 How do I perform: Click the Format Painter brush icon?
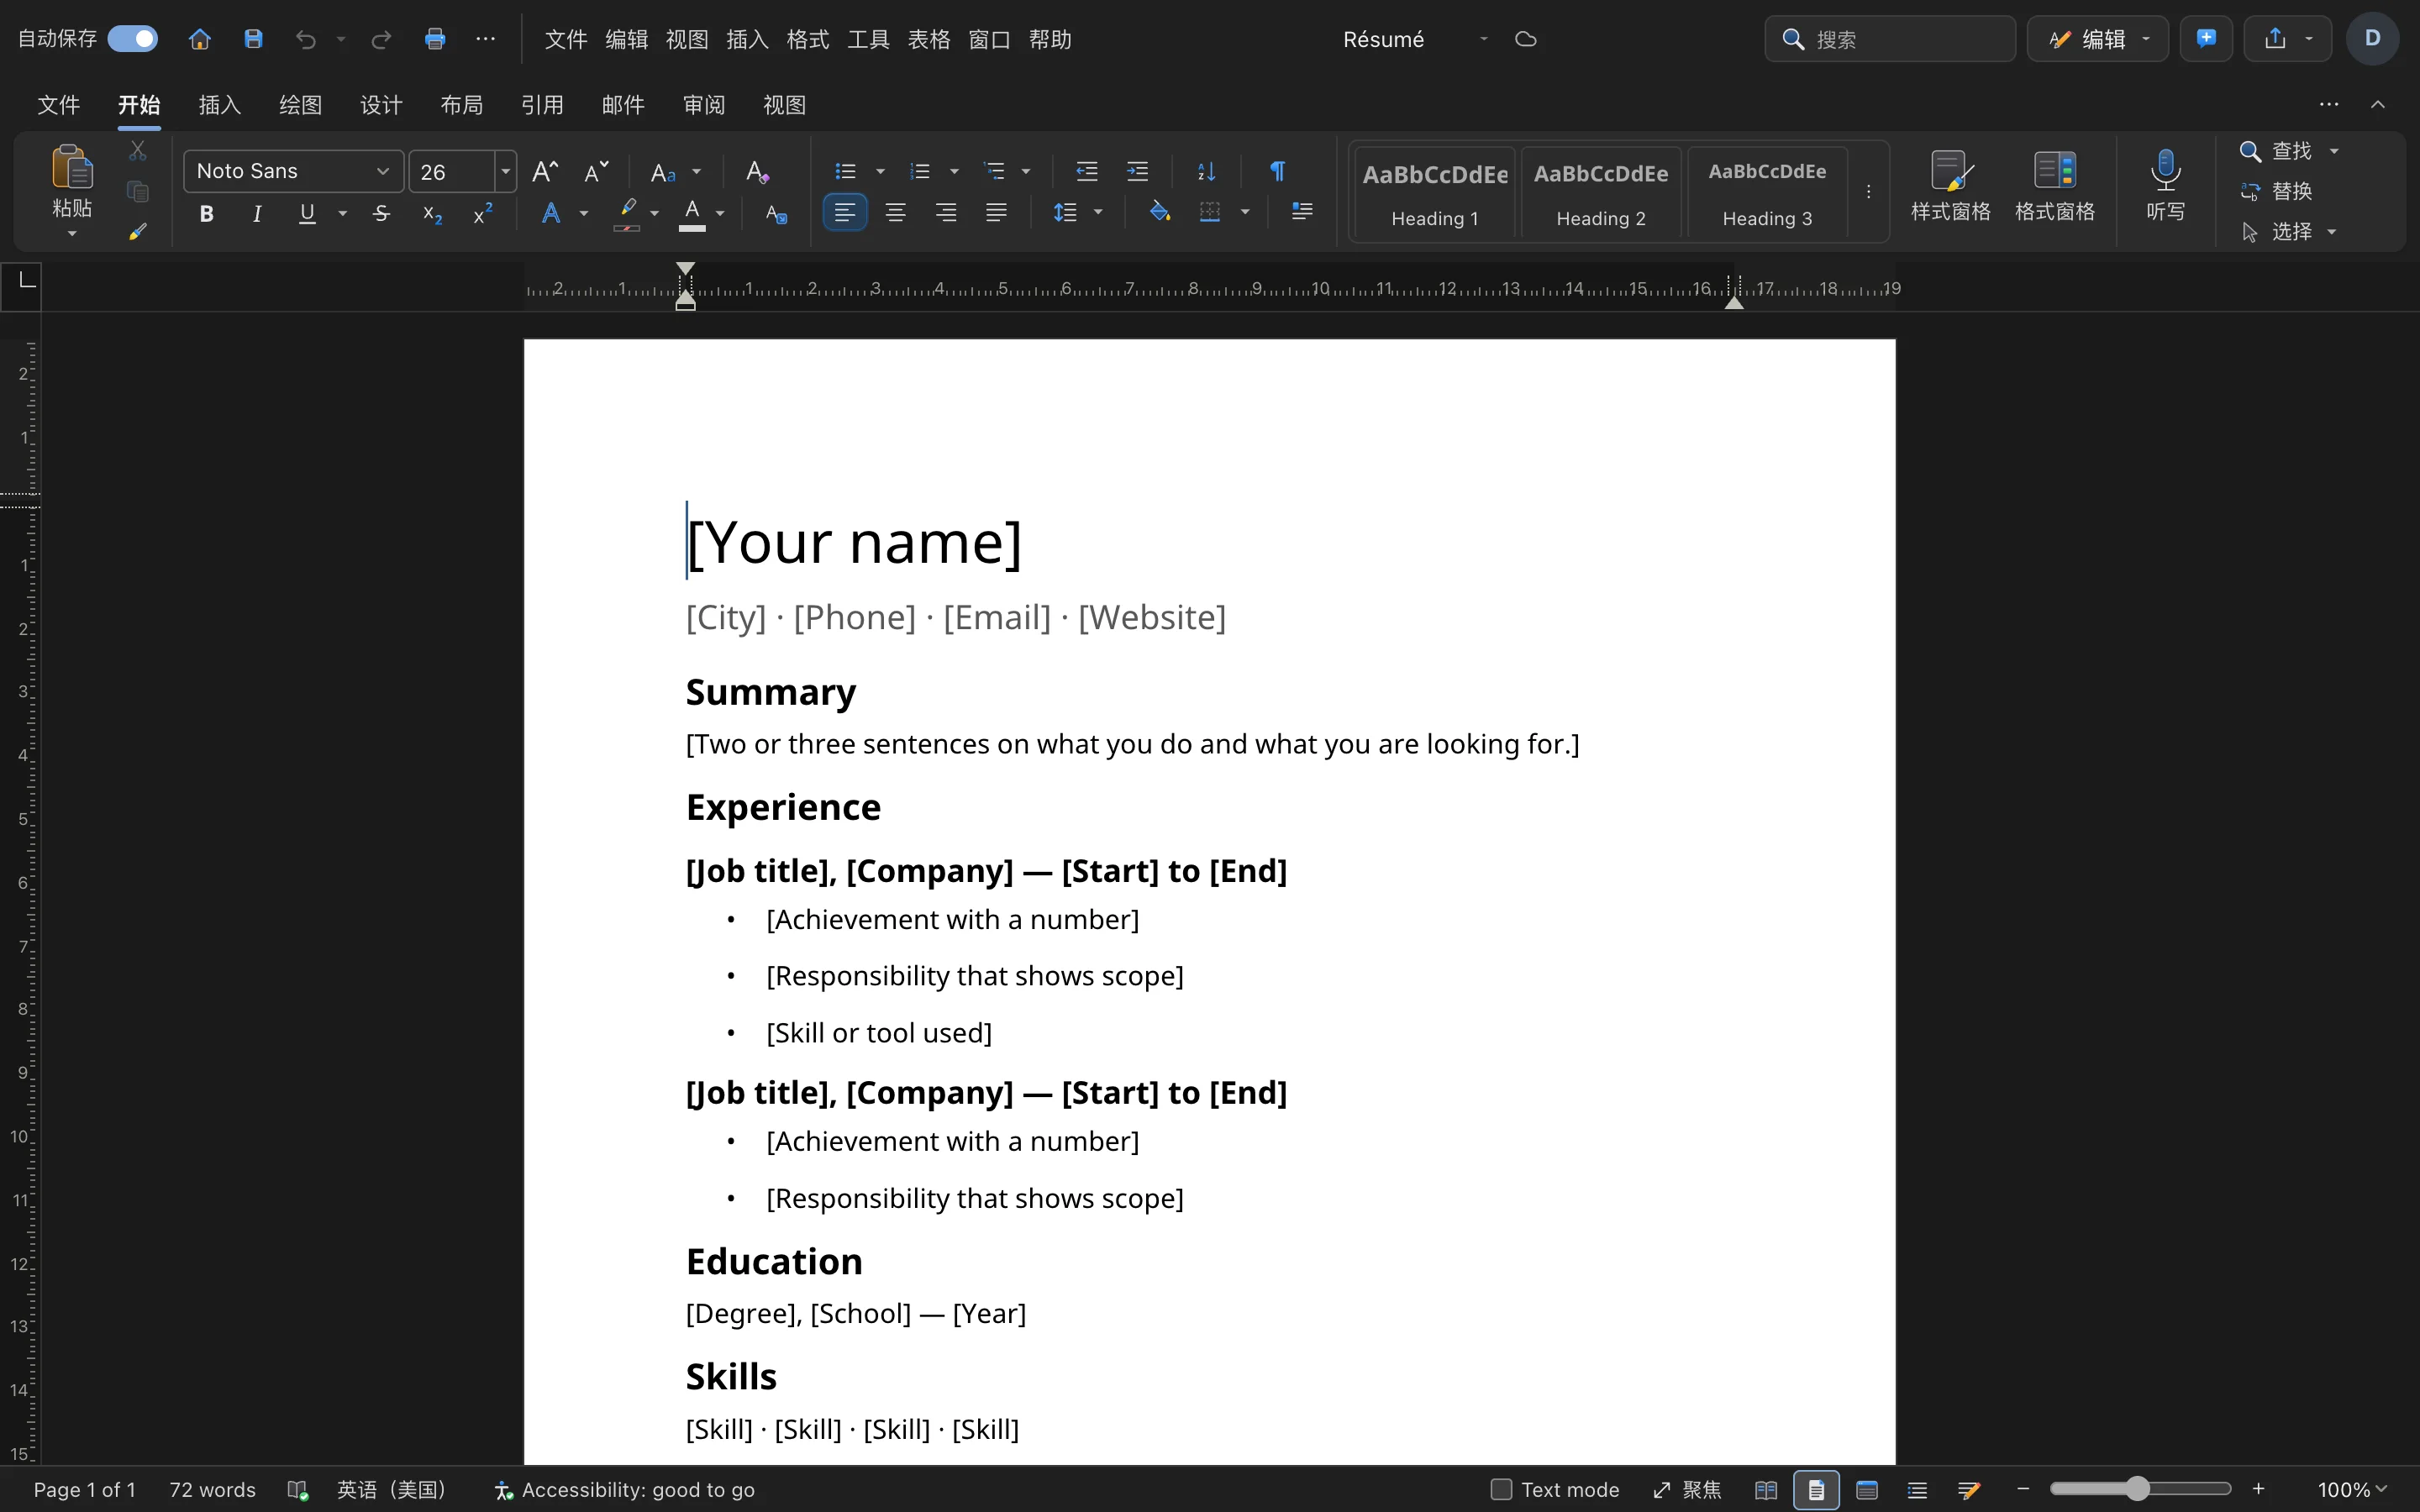tap(138, 231)
